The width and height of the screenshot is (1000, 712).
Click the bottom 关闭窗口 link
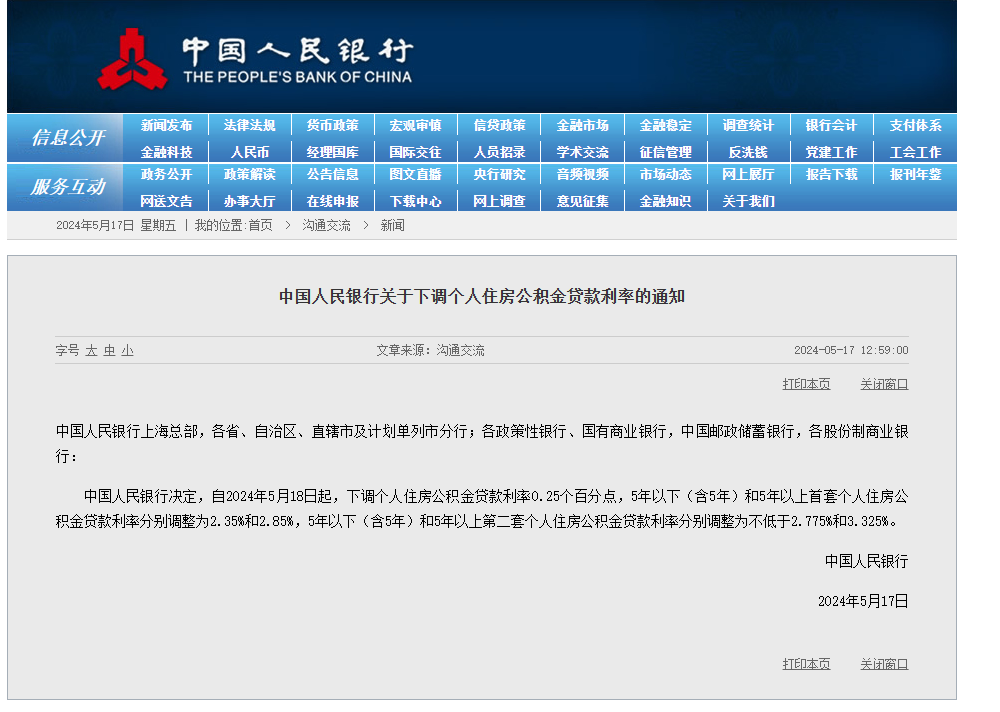pos(884,664)
